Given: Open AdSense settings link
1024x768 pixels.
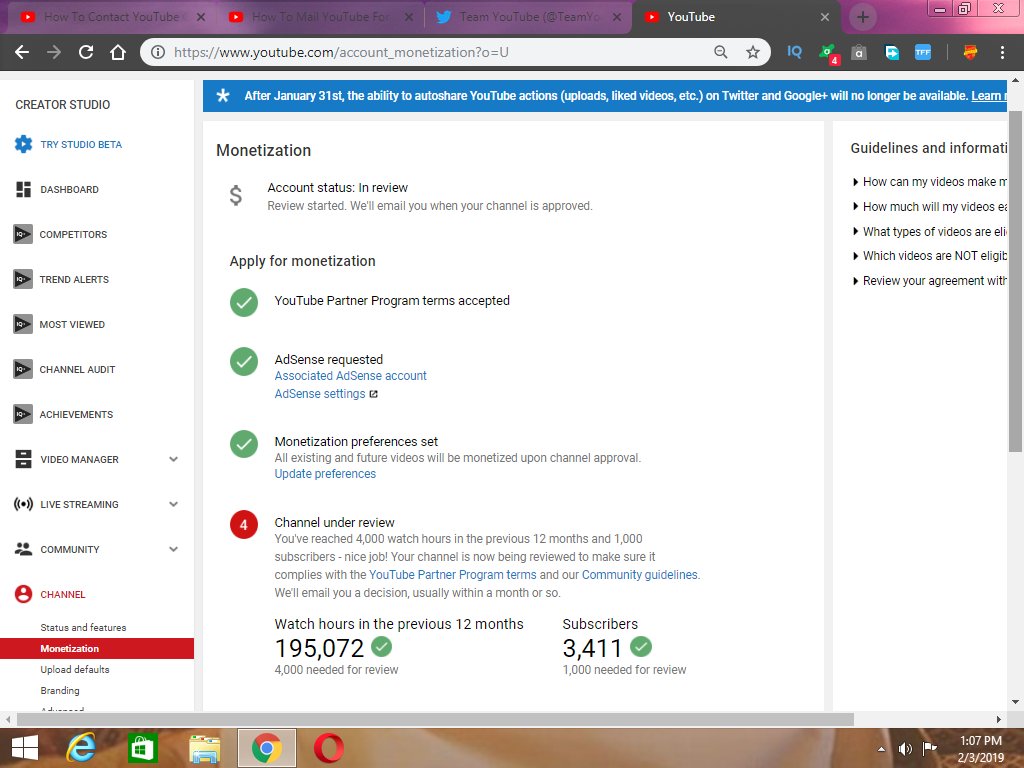Looking at the screenshot, I should point(319,394).
